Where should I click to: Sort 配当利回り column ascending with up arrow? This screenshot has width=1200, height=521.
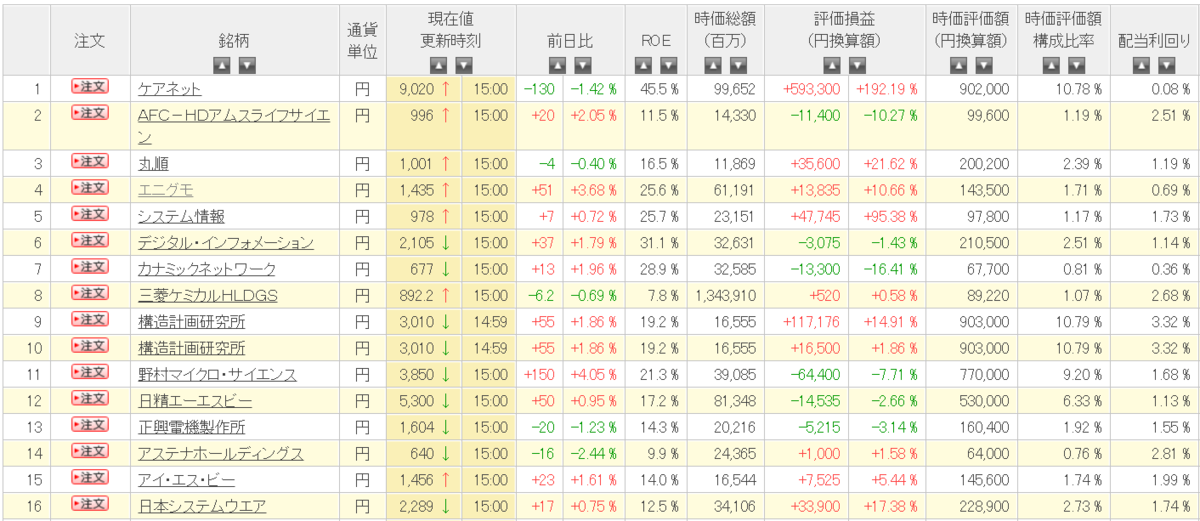coord(1142,65)
